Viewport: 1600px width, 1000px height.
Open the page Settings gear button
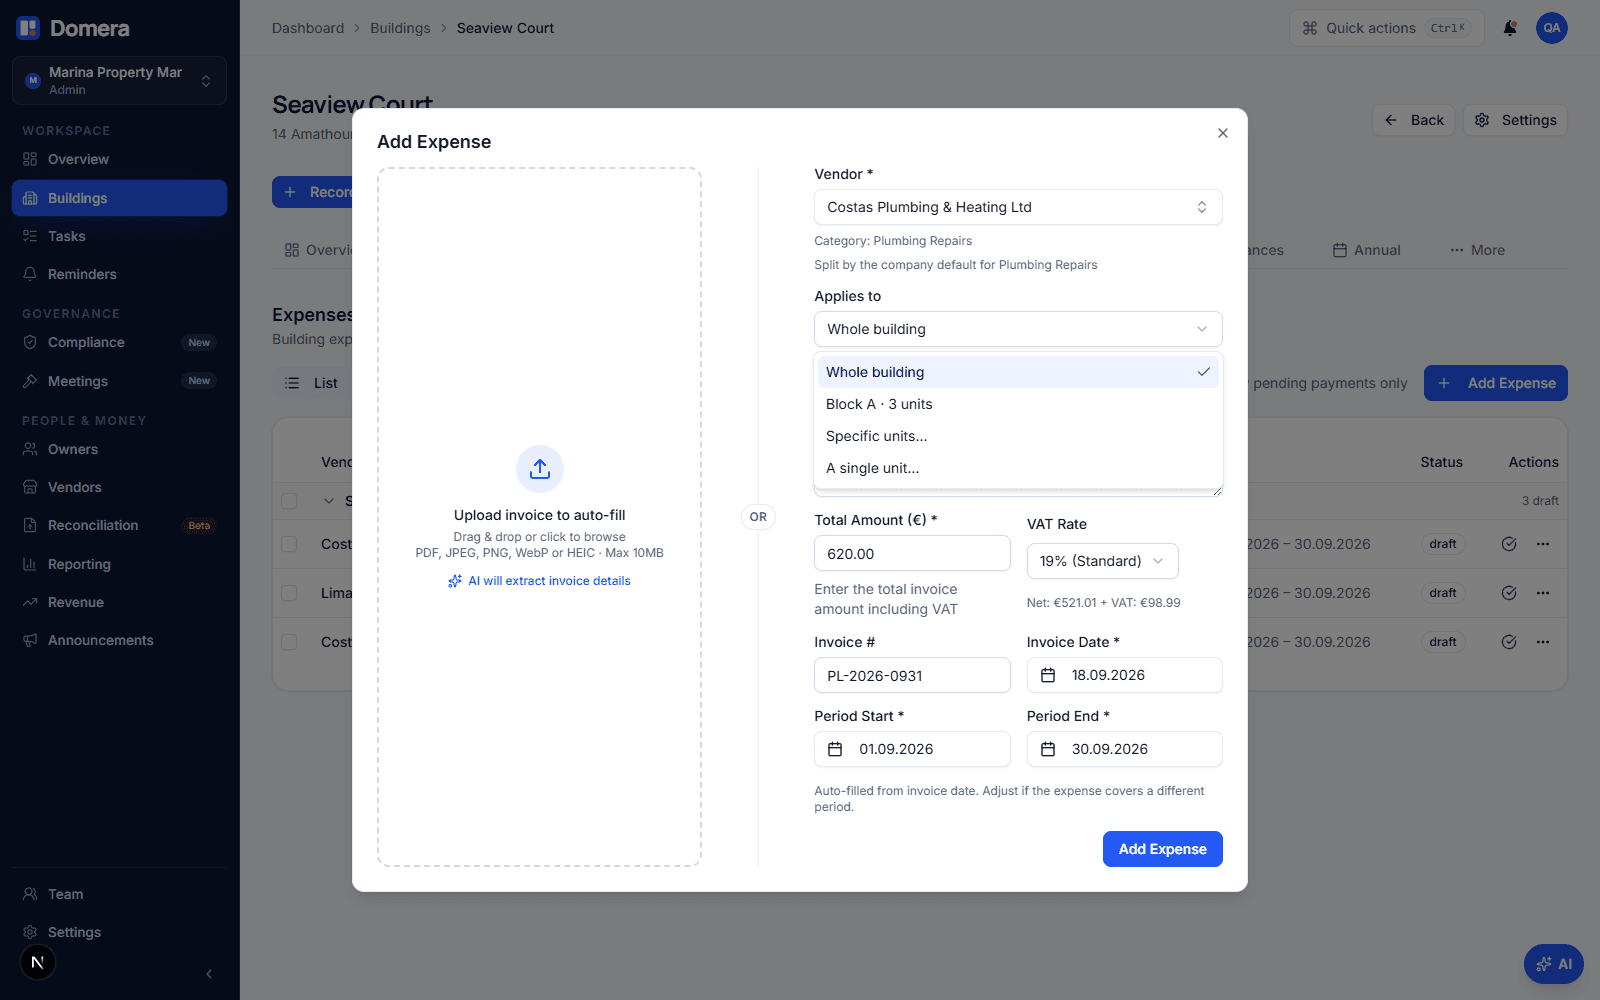coord(1515,120)
